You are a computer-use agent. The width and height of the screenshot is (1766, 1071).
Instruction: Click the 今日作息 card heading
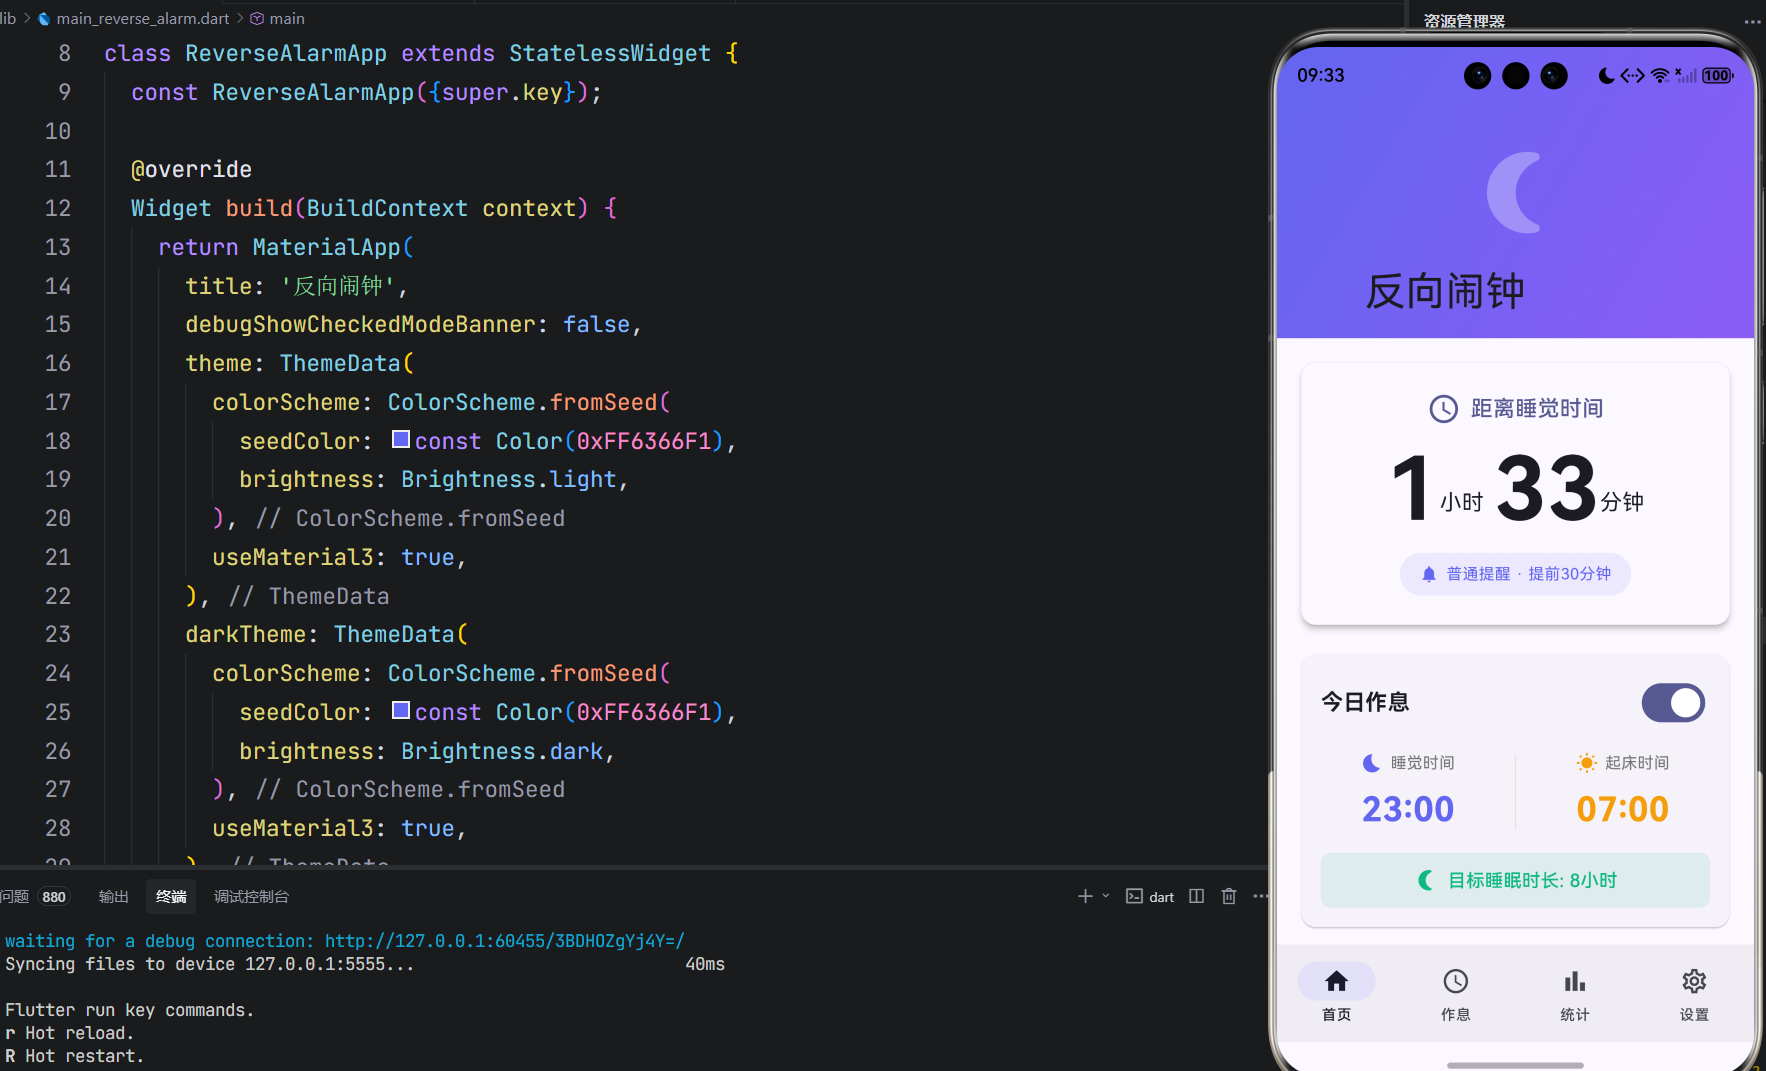click(1365, 702)
